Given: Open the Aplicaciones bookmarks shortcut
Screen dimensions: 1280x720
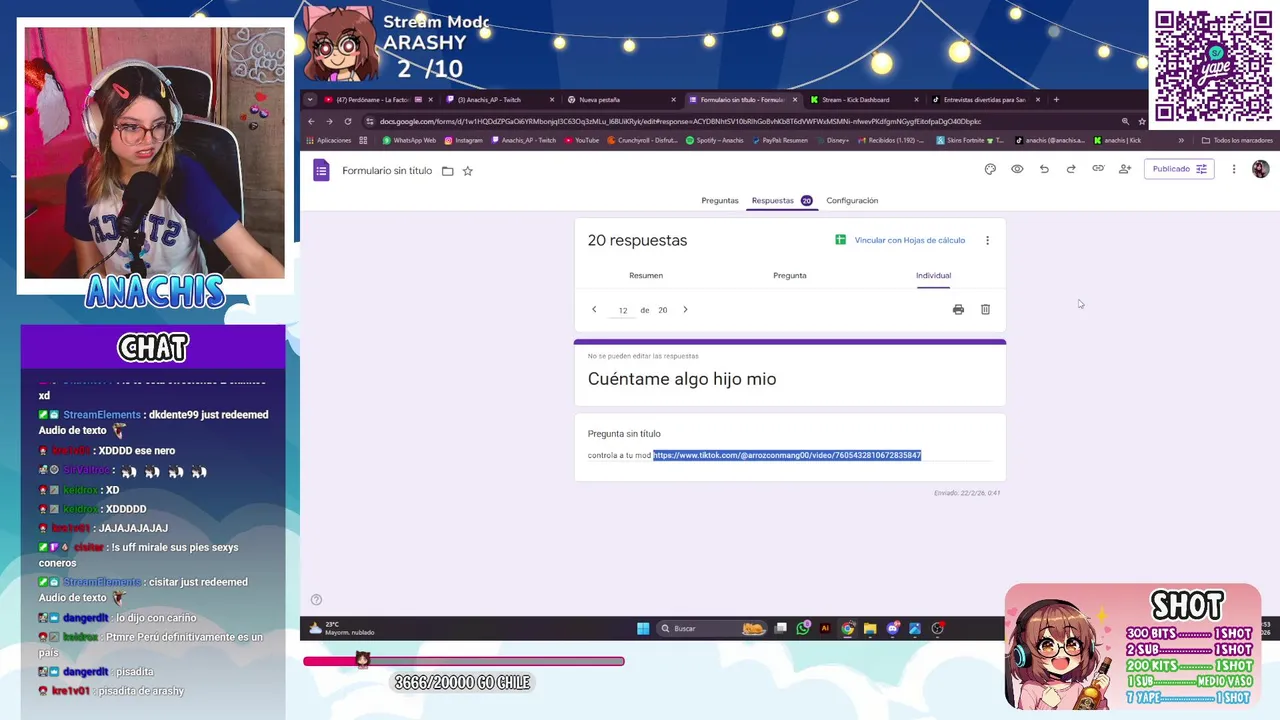Looking at the screenshot, I should pos(328,141).
